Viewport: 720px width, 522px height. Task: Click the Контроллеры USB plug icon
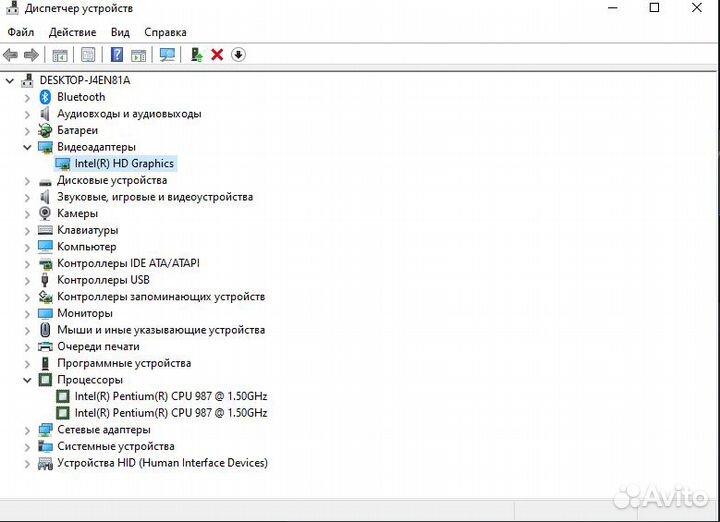(45, 280)
